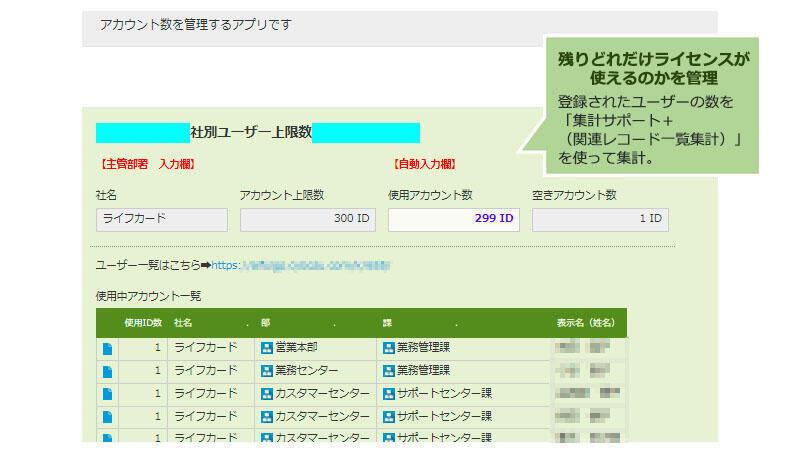800x463 pixels.
Task: Open the ユーザー一覧 URL link
Action: pos(299,266)
